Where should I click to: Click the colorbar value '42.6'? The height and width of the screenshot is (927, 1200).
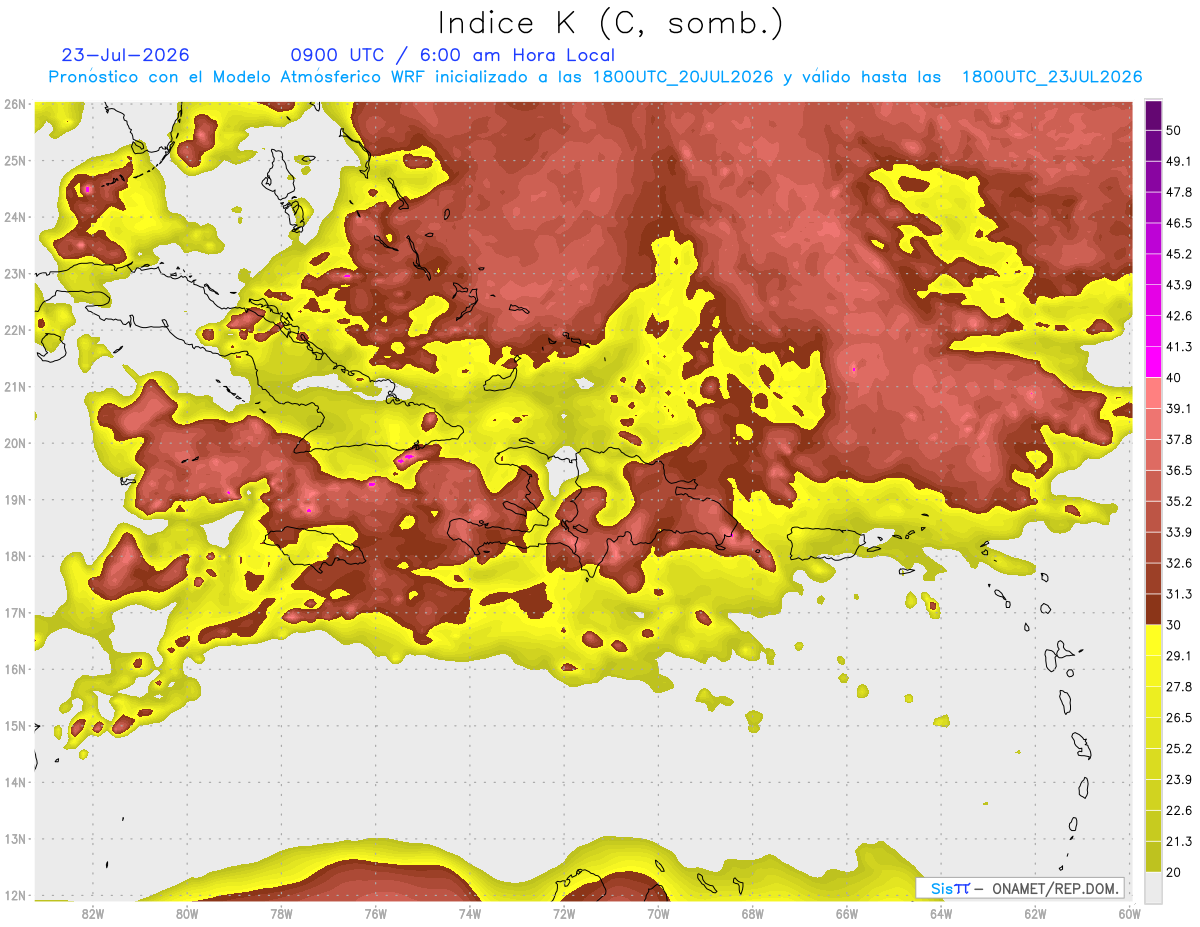tap(1179, 317)
